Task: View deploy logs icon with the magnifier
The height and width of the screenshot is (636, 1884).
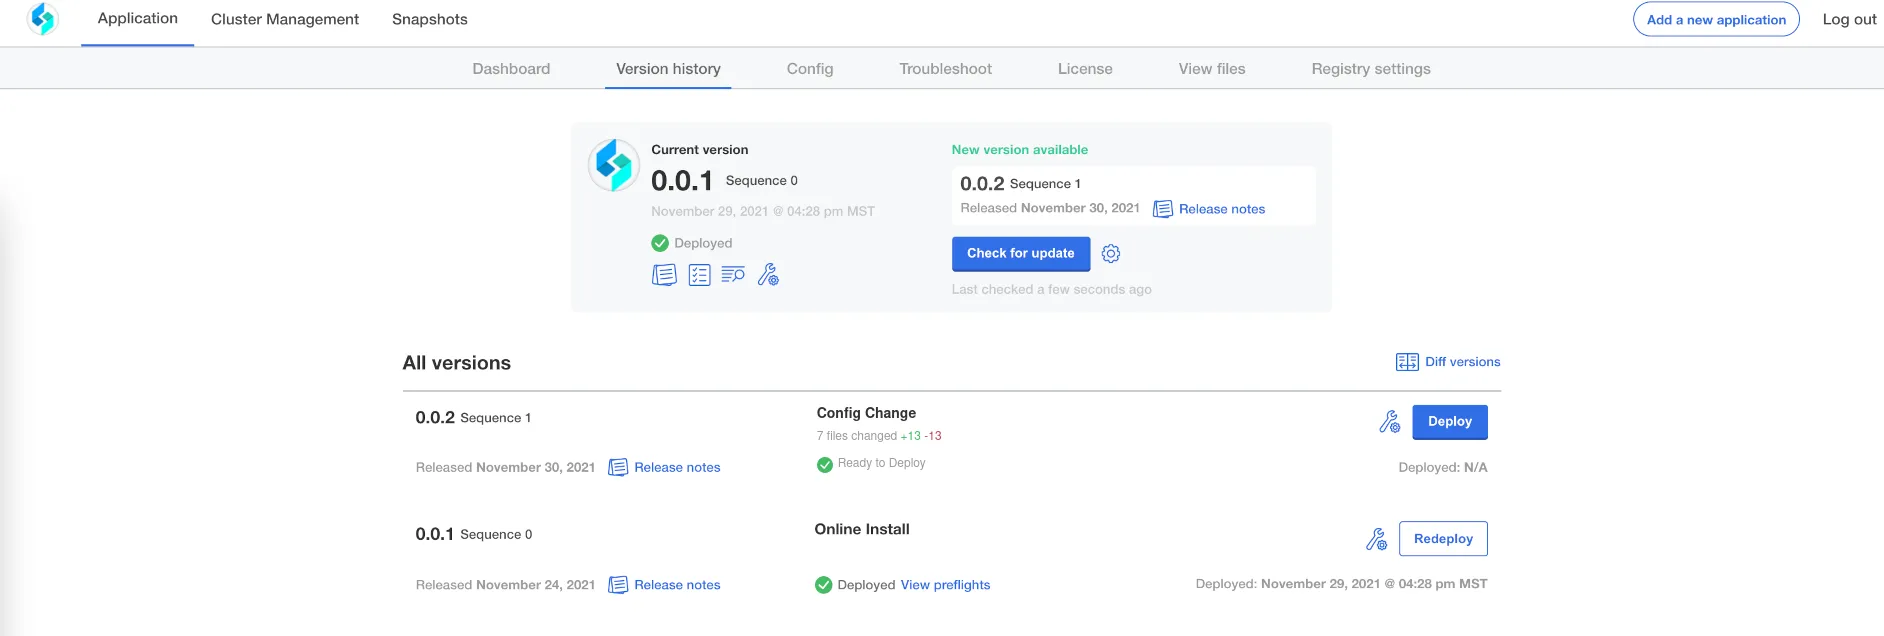Action: tap(733, 274)
